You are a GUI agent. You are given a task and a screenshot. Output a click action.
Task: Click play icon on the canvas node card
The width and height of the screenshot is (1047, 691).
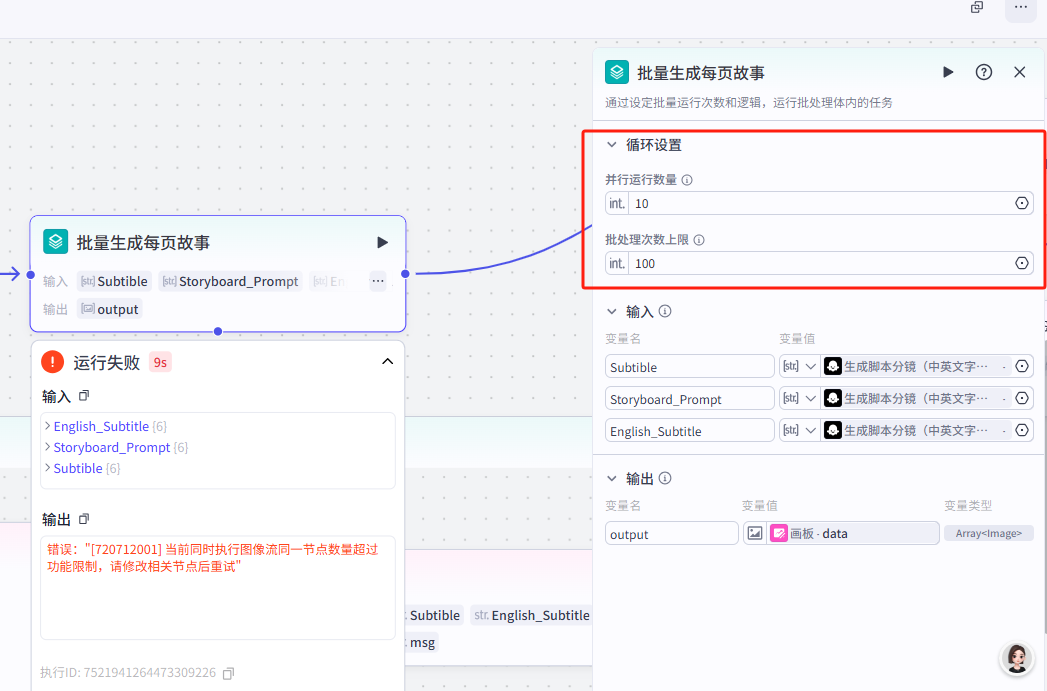point(382,242)
